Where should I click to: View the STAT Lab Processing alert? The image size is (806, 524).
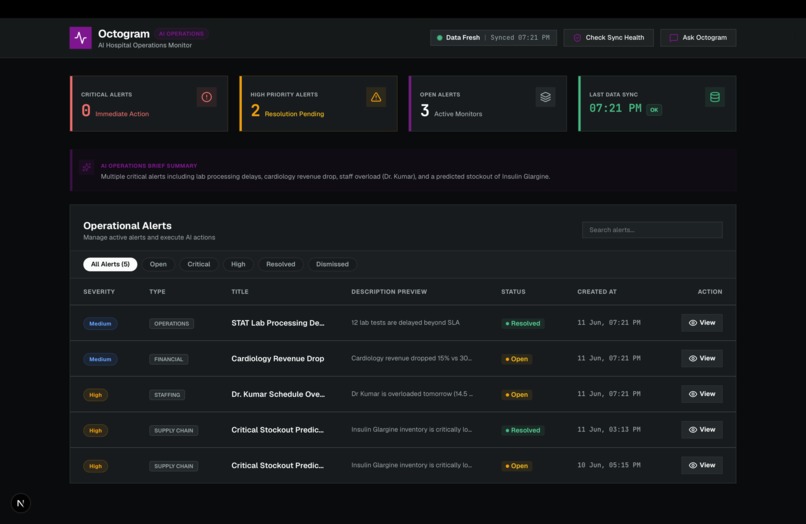(702, 323)
